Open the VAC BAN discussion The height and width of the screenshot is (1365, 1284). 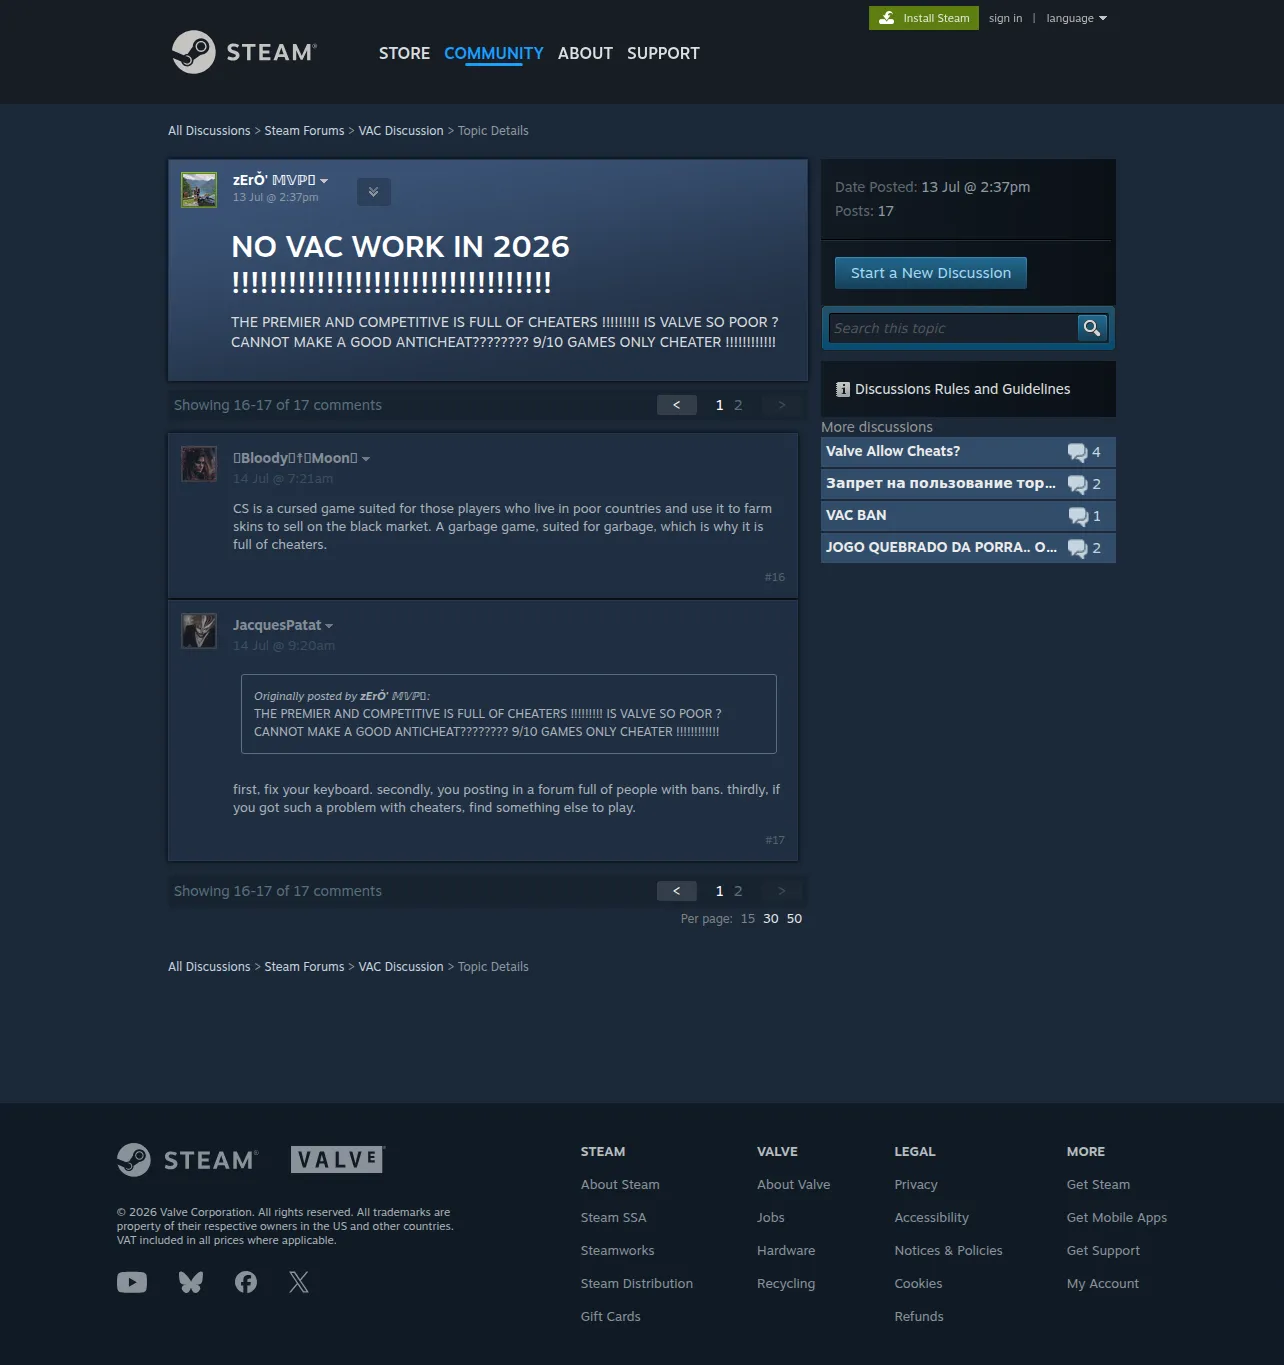(856, 516)
